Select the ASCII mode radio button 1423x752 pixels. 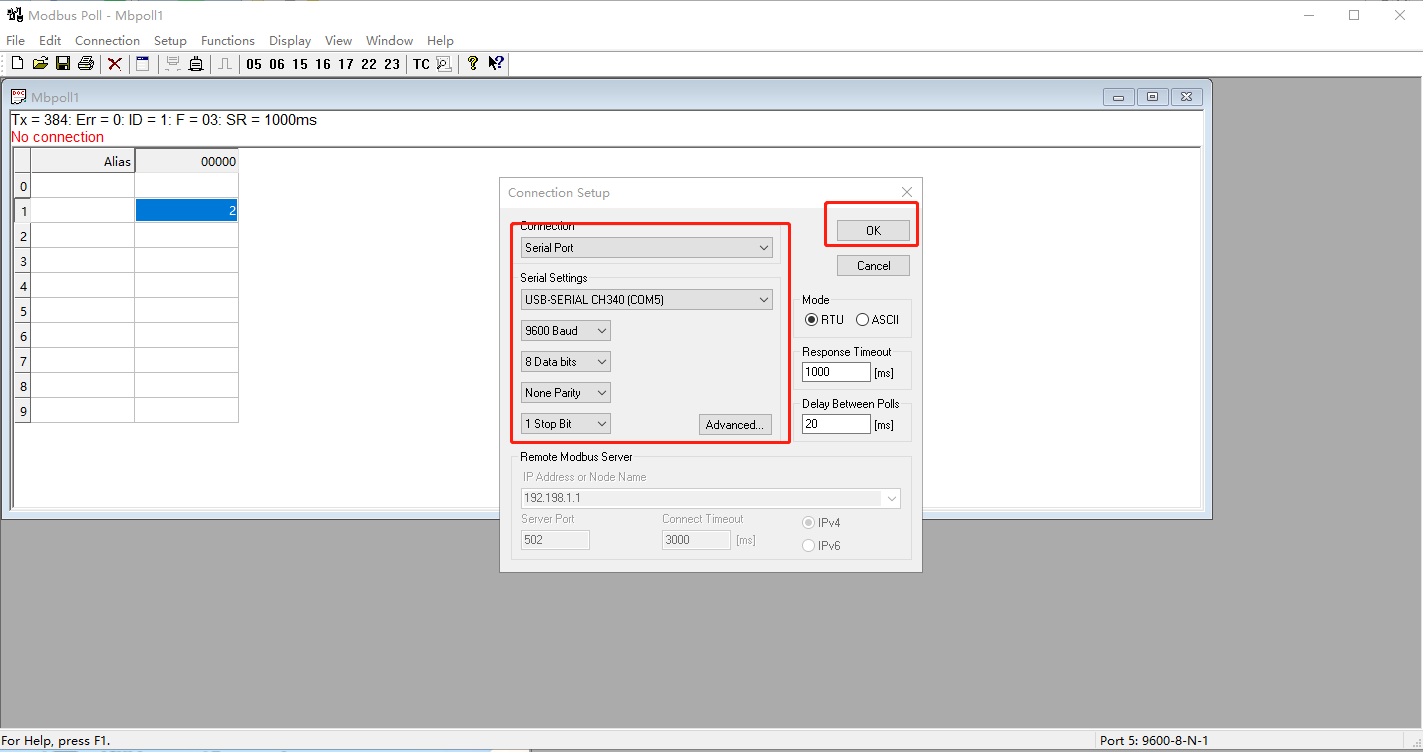point(862,320)
